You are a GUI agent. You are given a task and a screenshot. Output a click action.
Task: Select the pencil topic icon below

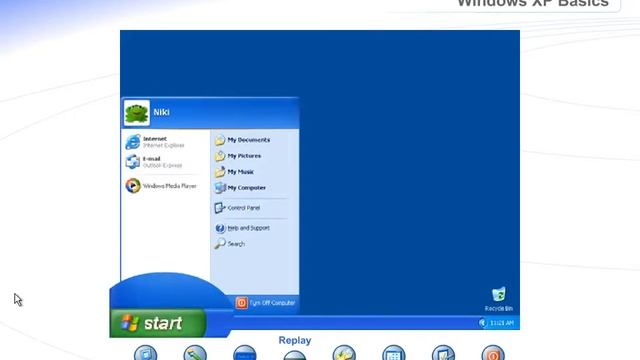(x=195, y=353)
